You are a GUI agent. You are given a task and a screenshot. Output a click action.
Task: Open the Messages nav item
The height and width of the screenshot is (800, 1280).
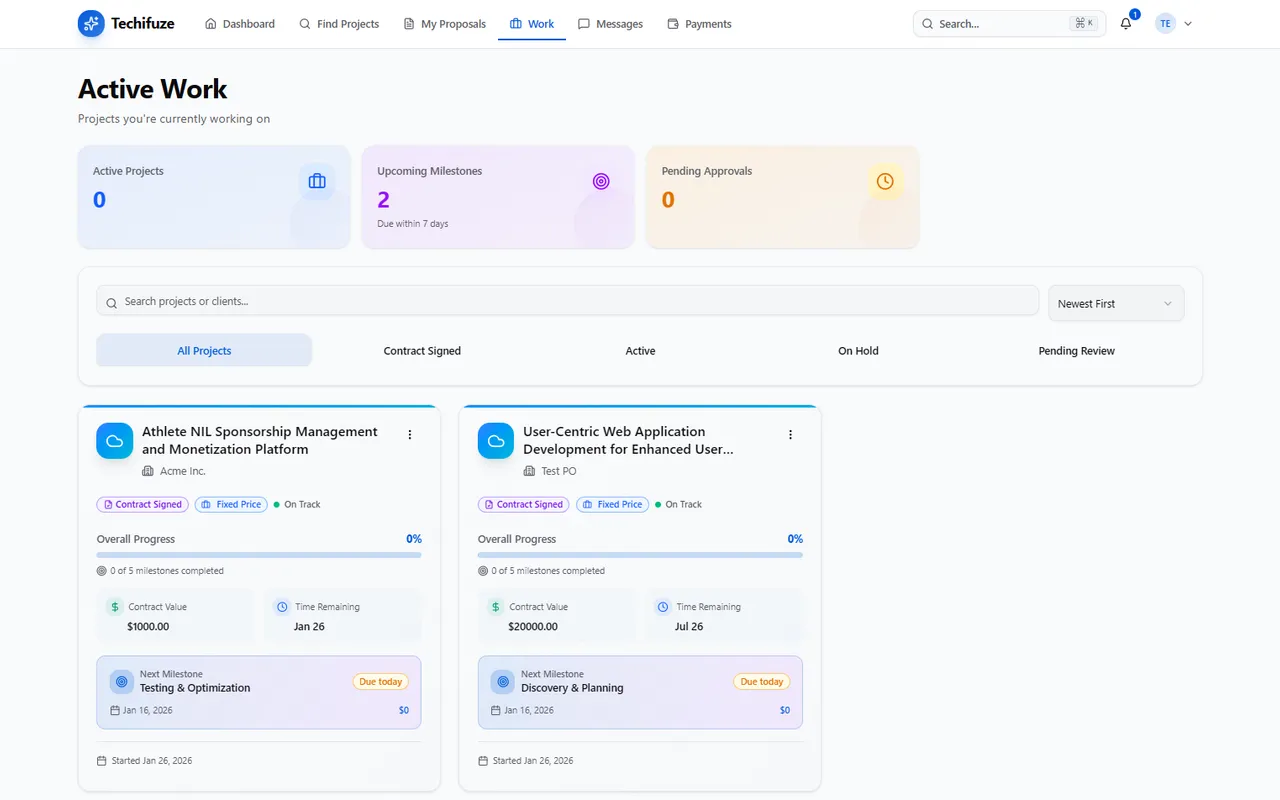click(610, 24)
